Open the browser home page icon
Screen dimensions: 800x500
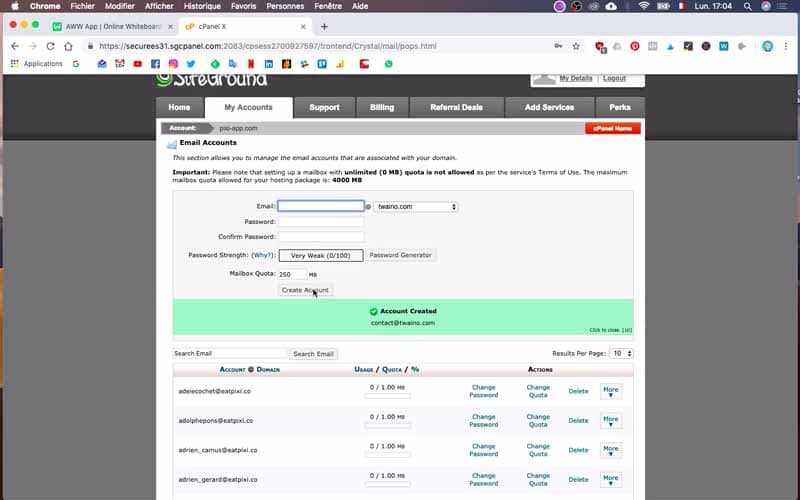coord(68,46)
